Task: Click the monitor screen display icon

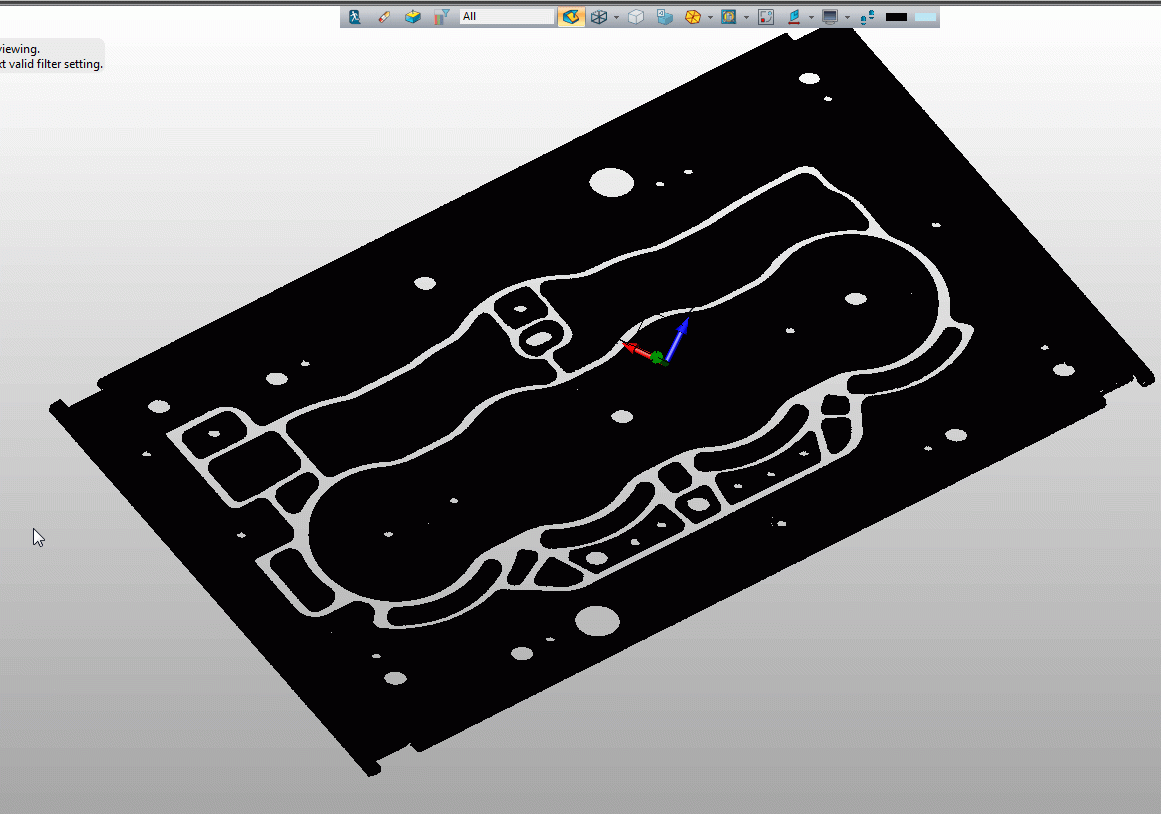Action: [830, 16]
